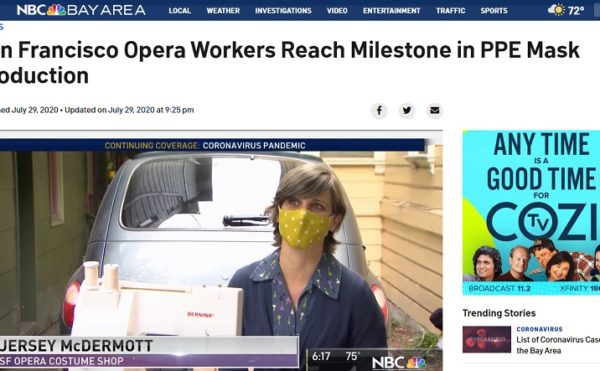Share article via Facebook icon
Viewport: 600px width, 371px height.
click(379, 111)
